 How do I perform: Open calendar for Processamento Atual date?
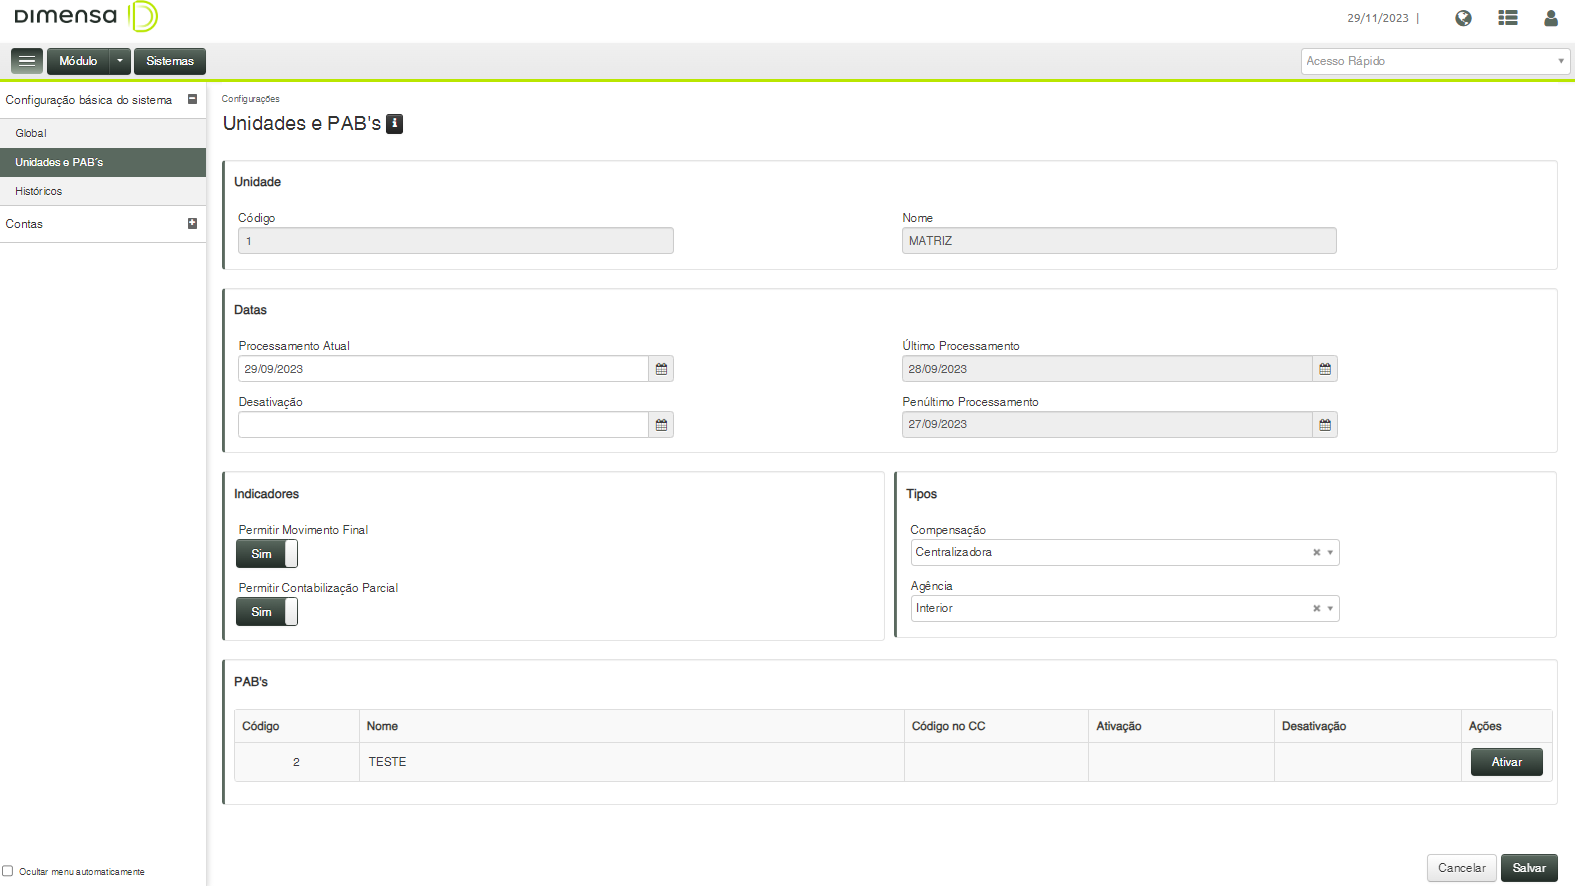[661, 369]
